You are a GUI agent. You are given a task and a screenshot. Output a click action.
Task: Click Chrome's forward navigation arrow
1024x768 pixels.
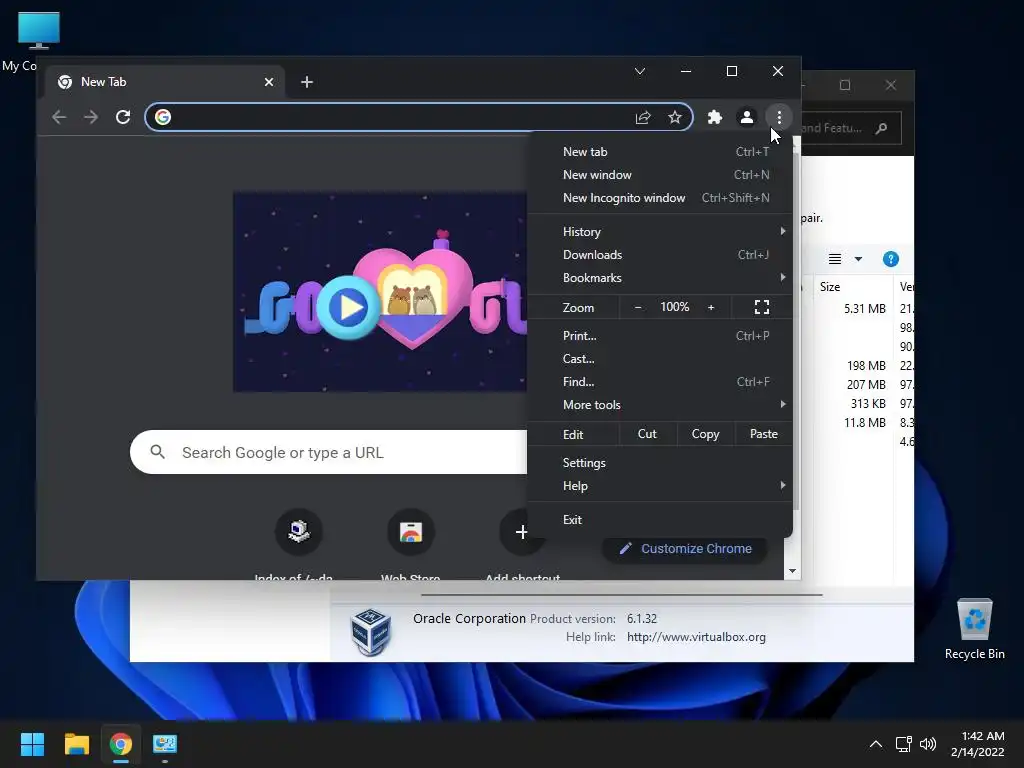click(x=91, y=117)
